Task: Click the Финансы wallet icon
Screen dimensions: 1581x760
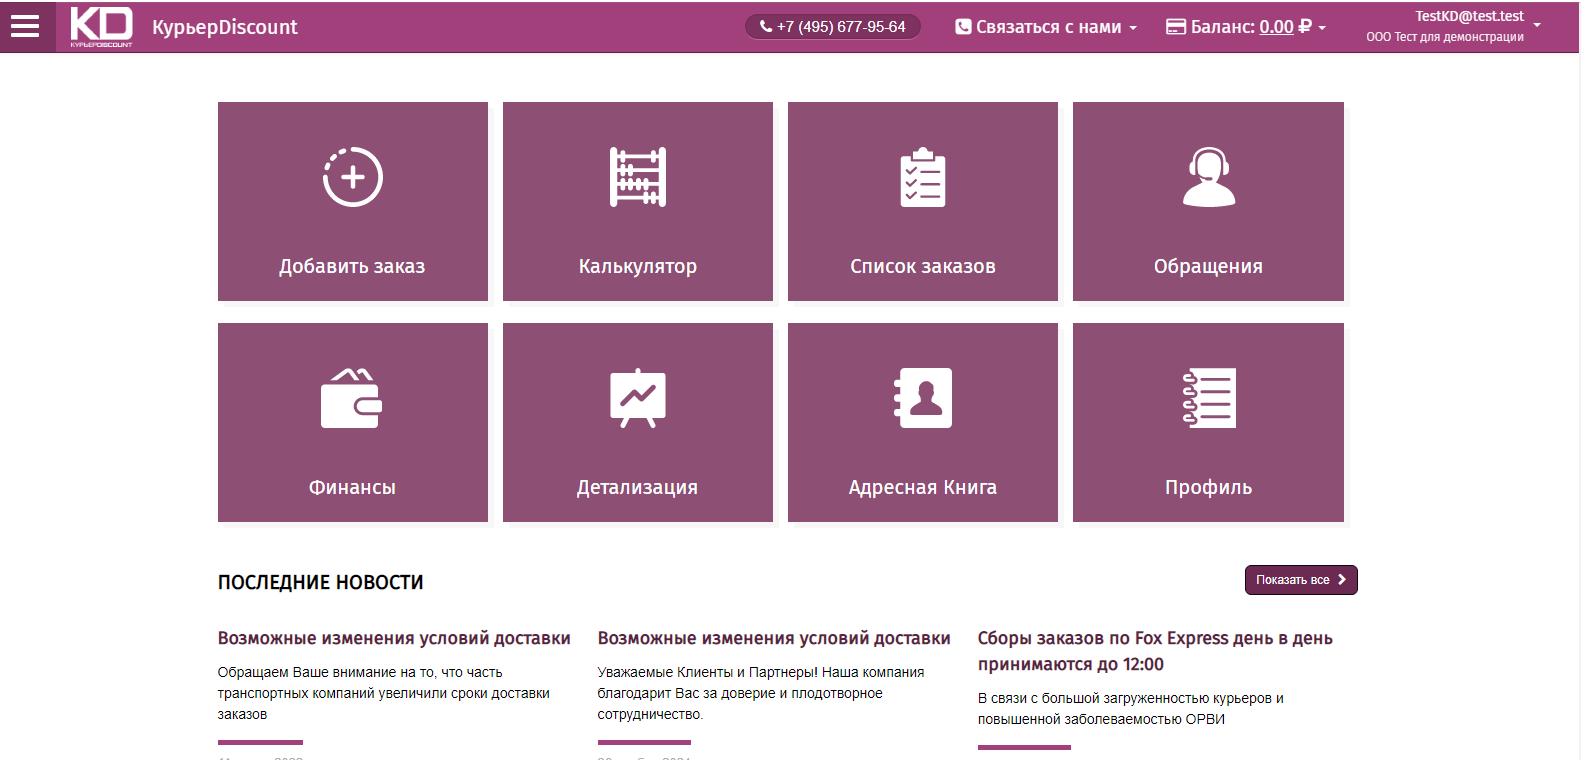Action: pyautogui.click(x=352, y=398)
